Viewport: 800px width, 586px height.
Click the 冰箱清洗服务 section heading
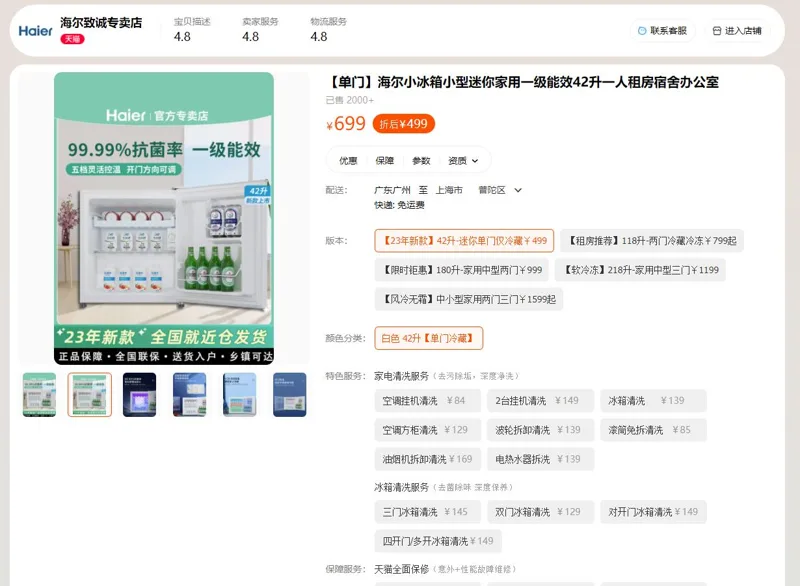tap(402, 487)
